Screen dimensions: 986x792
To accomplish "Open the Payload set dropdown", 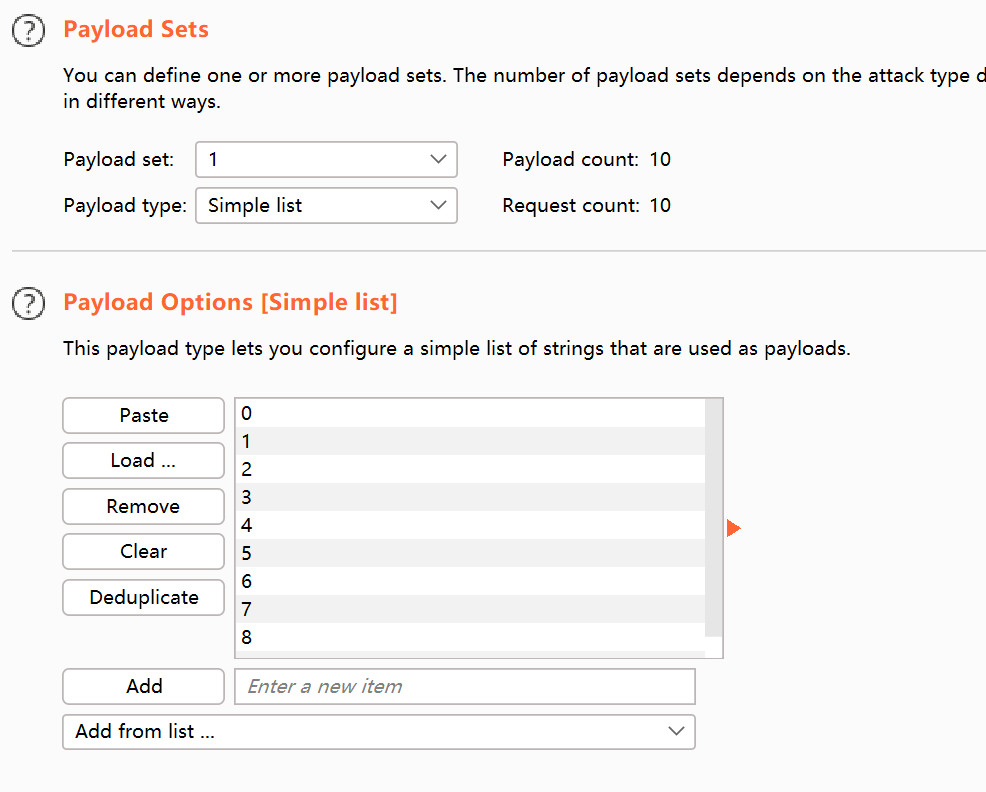I will [326, 160].
